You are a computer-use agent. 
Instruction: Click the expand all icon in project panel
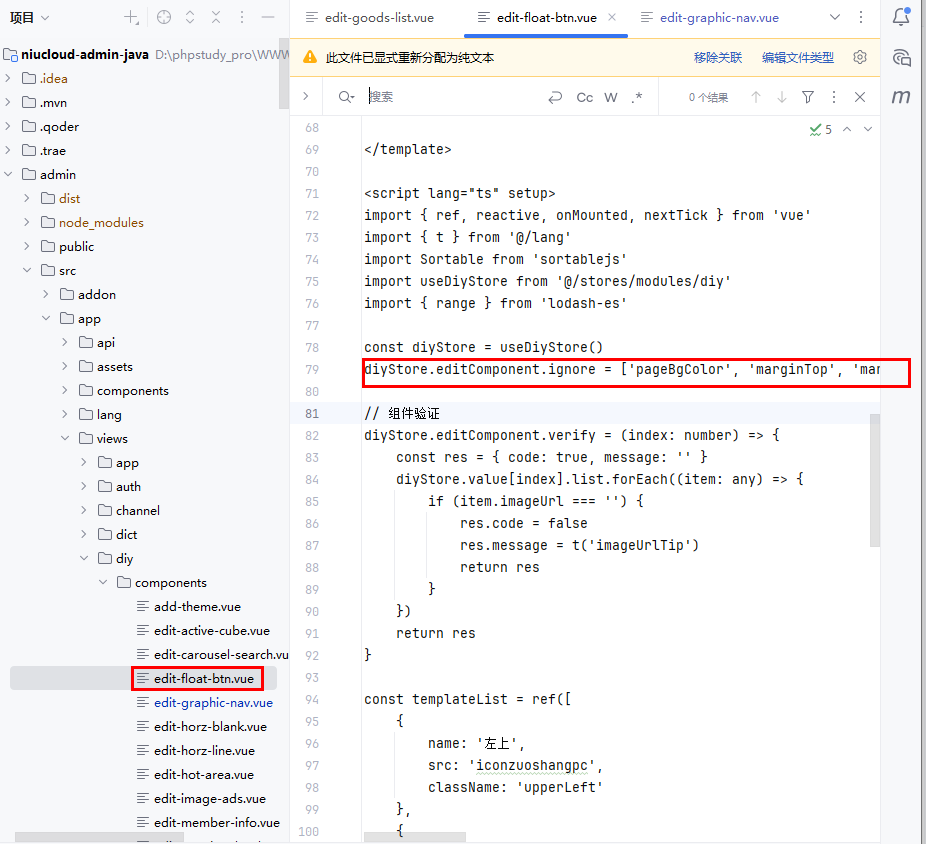190,17
